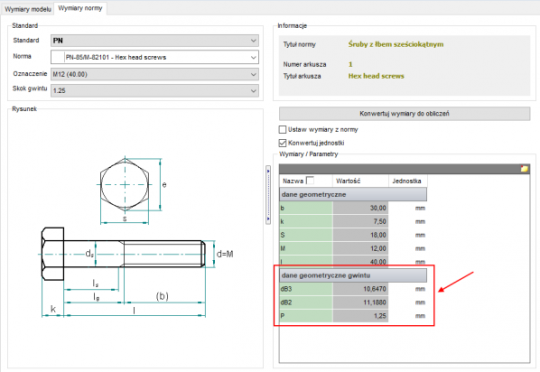540x372 pixels.
Task: Select the dB2 value 11,1880
Action: (x=360, y=302)
